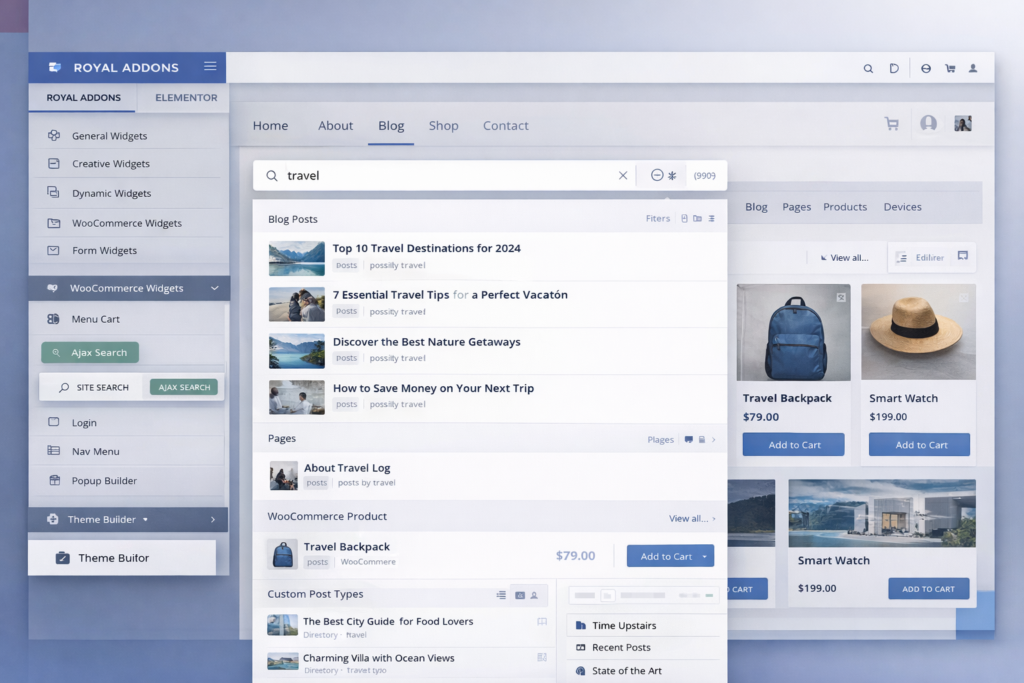Click the search icon in the top-right toolbar
Viewport: 1024px width, 683px height.
click(868, 68)
